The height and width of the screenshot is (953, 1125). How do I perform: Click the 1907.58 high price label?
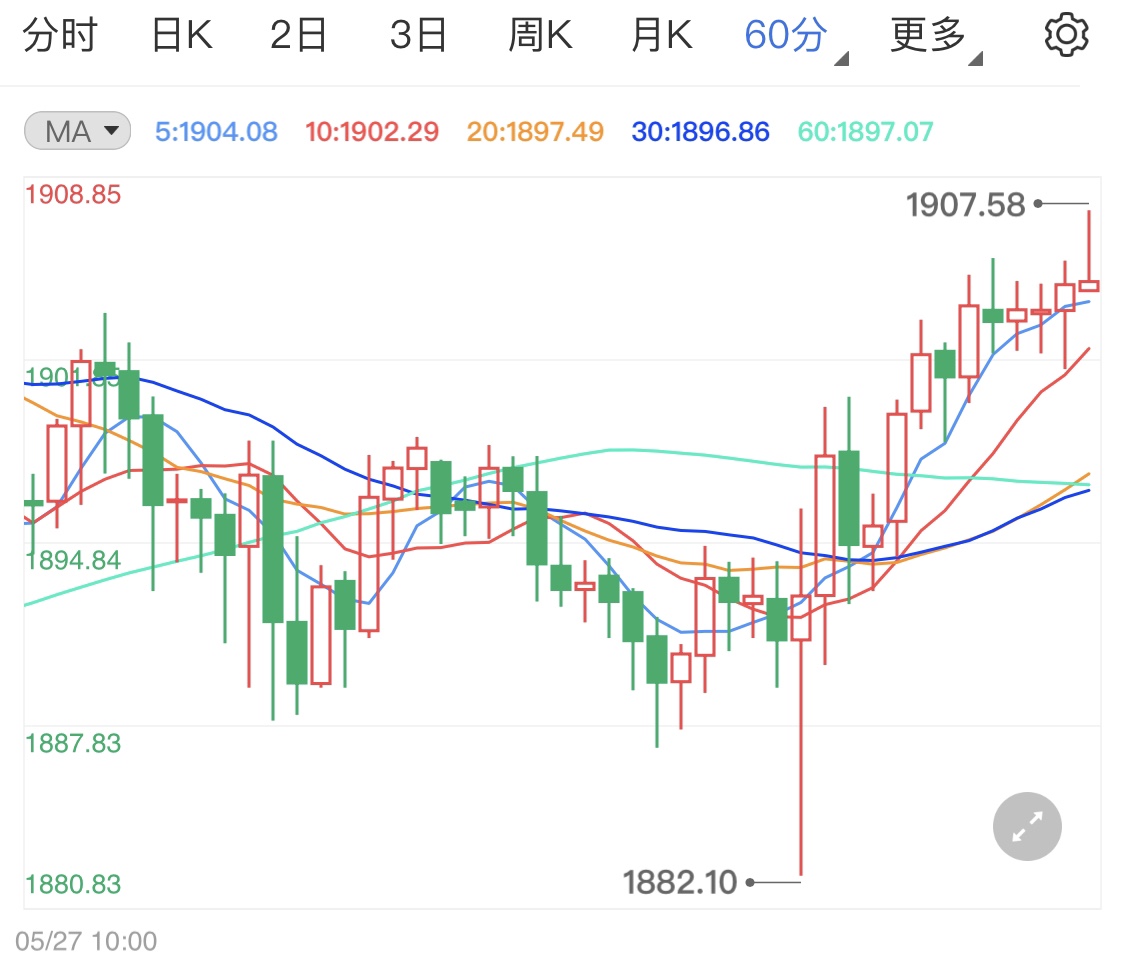965,205
